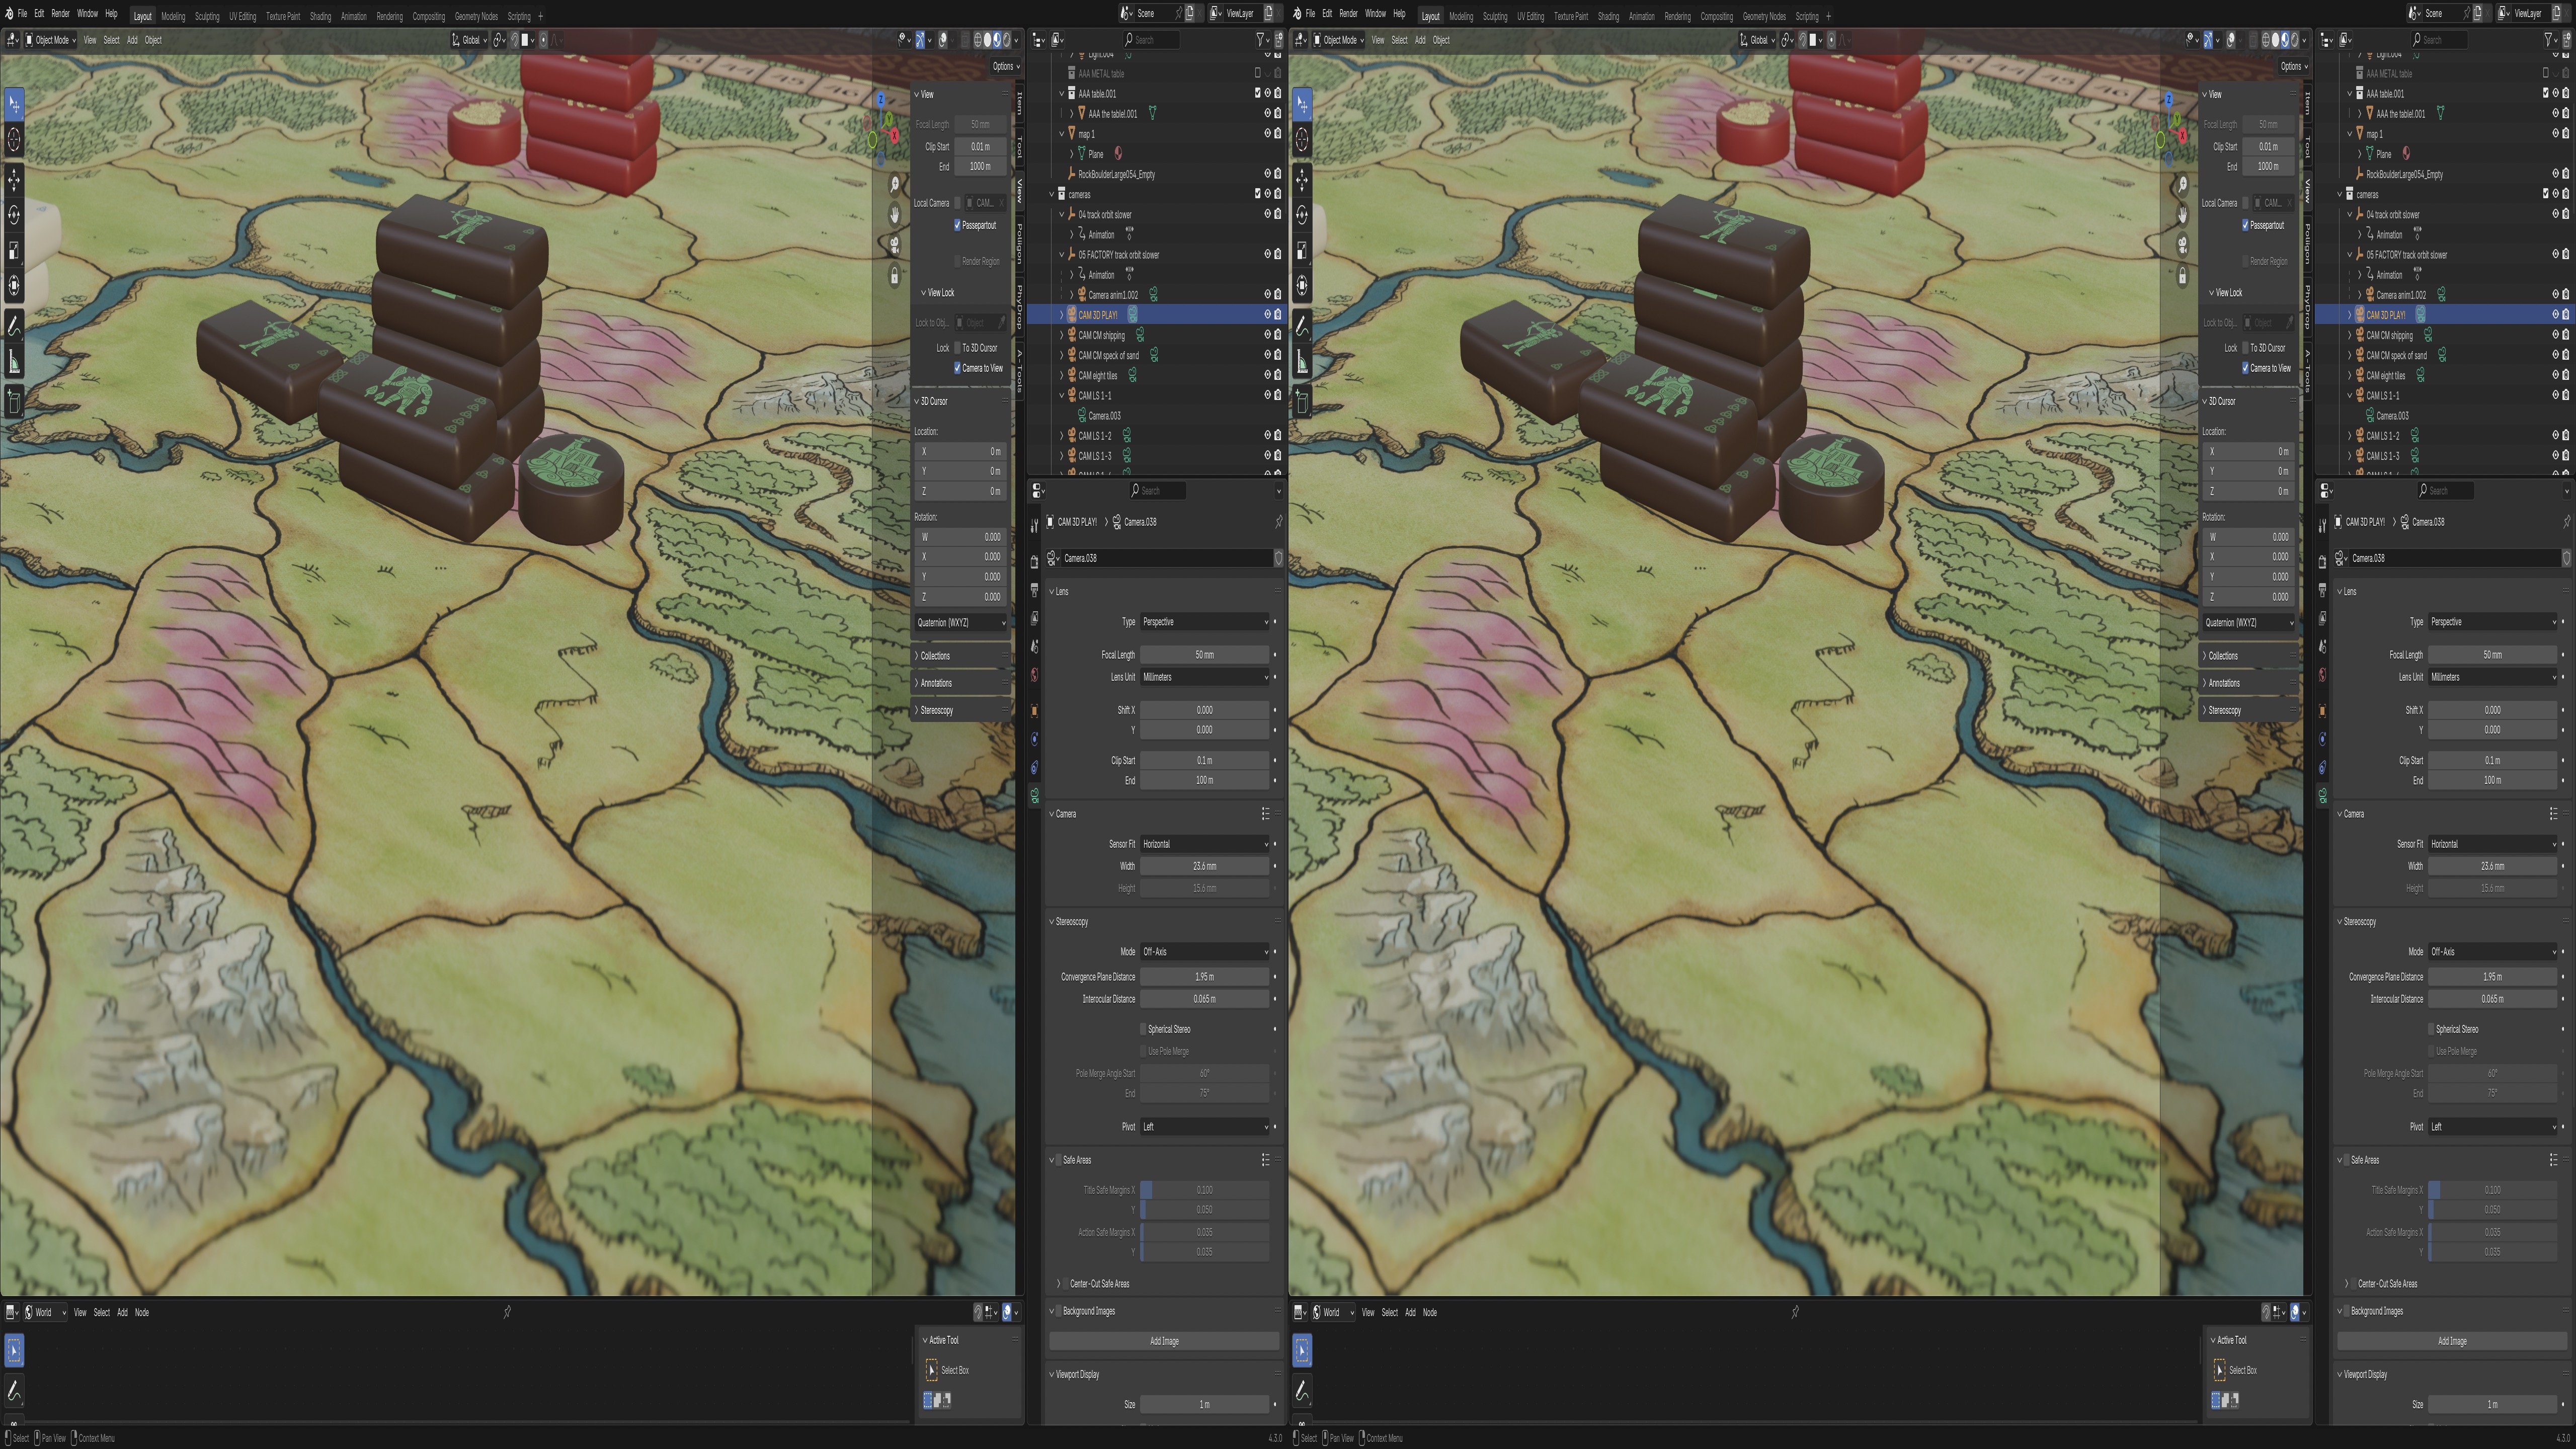Expand CAM LS 1-2 in left outliner
2576x1449 pixels.
click(1062, 436)
